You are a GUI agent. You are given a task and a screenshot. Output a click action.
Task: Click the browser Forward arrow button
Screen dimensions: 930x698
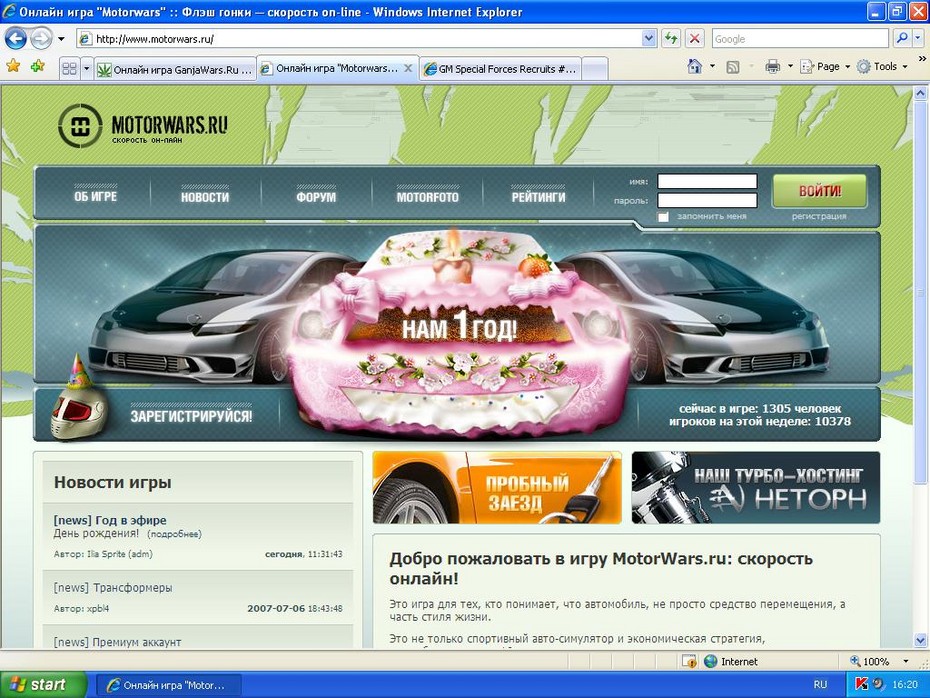pos(41,39)
